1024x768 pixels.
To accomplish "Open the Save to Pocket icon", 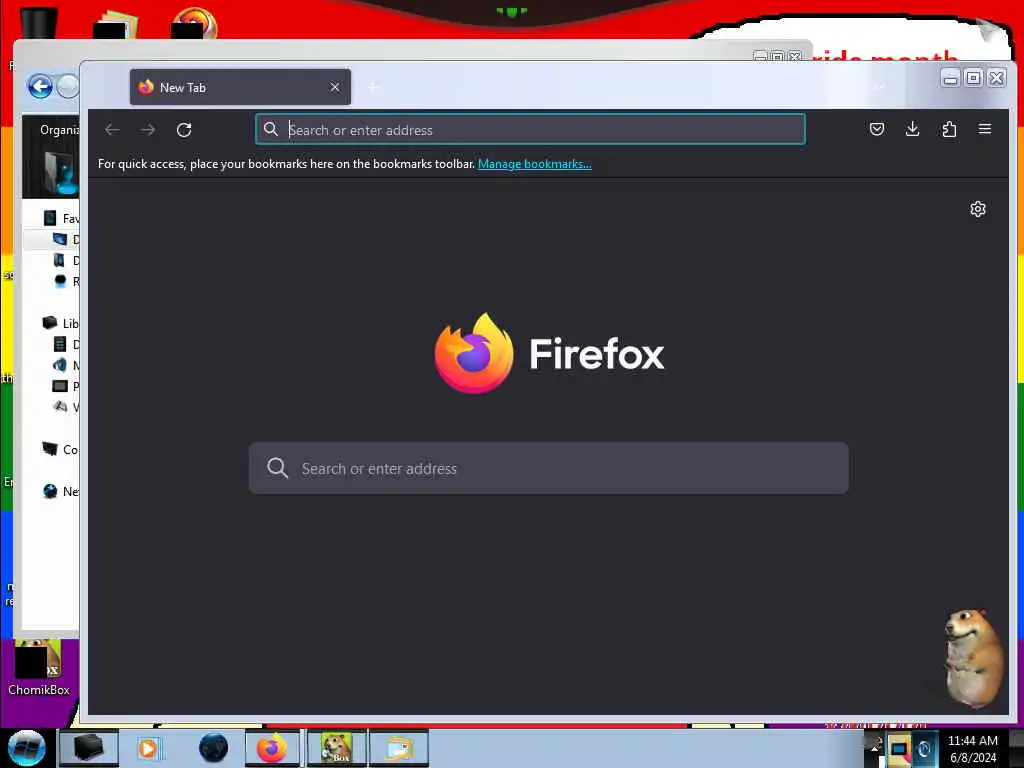I will [877, 129].
